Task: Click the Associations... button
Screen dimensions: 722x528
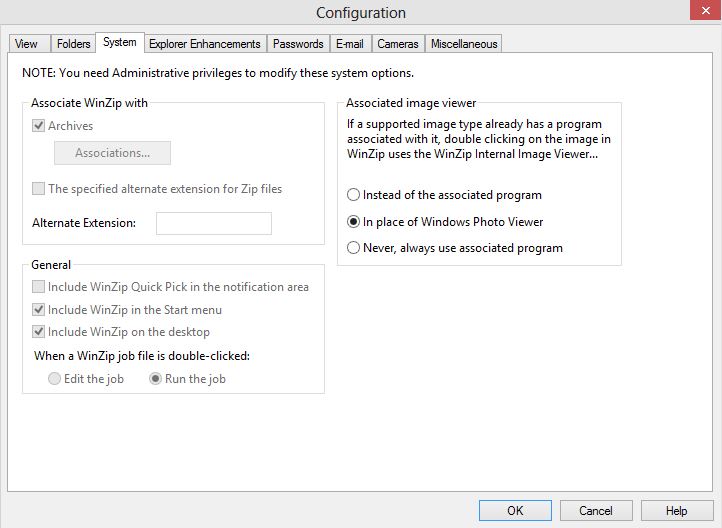Action: [112, 153]
